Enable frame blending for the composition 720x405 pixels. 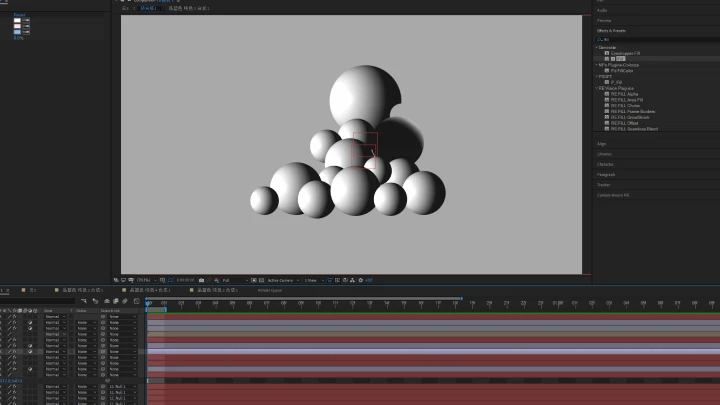(116, 301)
